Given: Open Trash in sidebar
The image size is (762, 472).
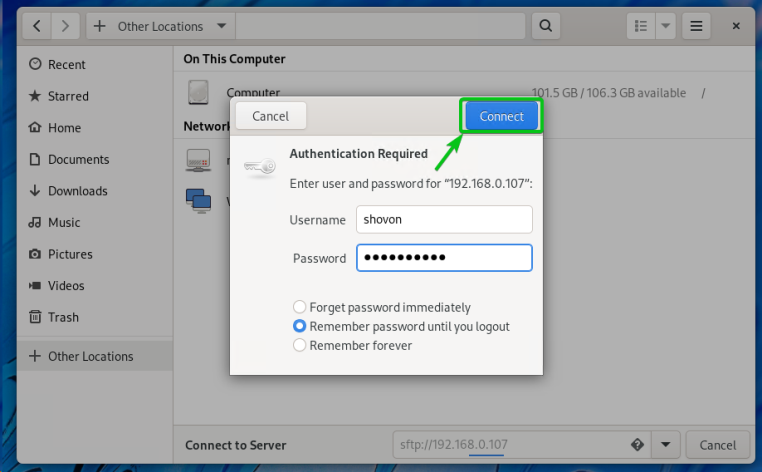Looking at the screenshot, I should tap(95, 317).
